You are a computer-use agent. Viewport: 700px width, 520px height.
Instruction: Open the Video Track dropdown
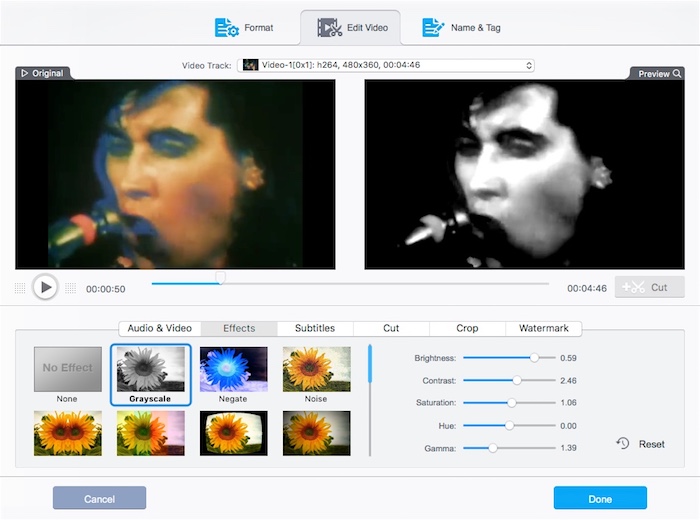(x=386, y=65)
